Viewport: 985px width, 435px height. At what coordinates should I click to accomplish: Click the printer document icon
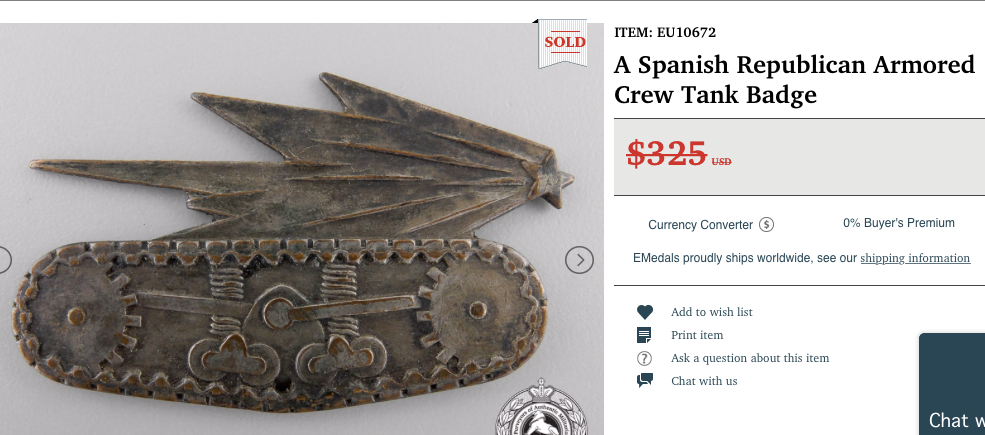[644, 335]
